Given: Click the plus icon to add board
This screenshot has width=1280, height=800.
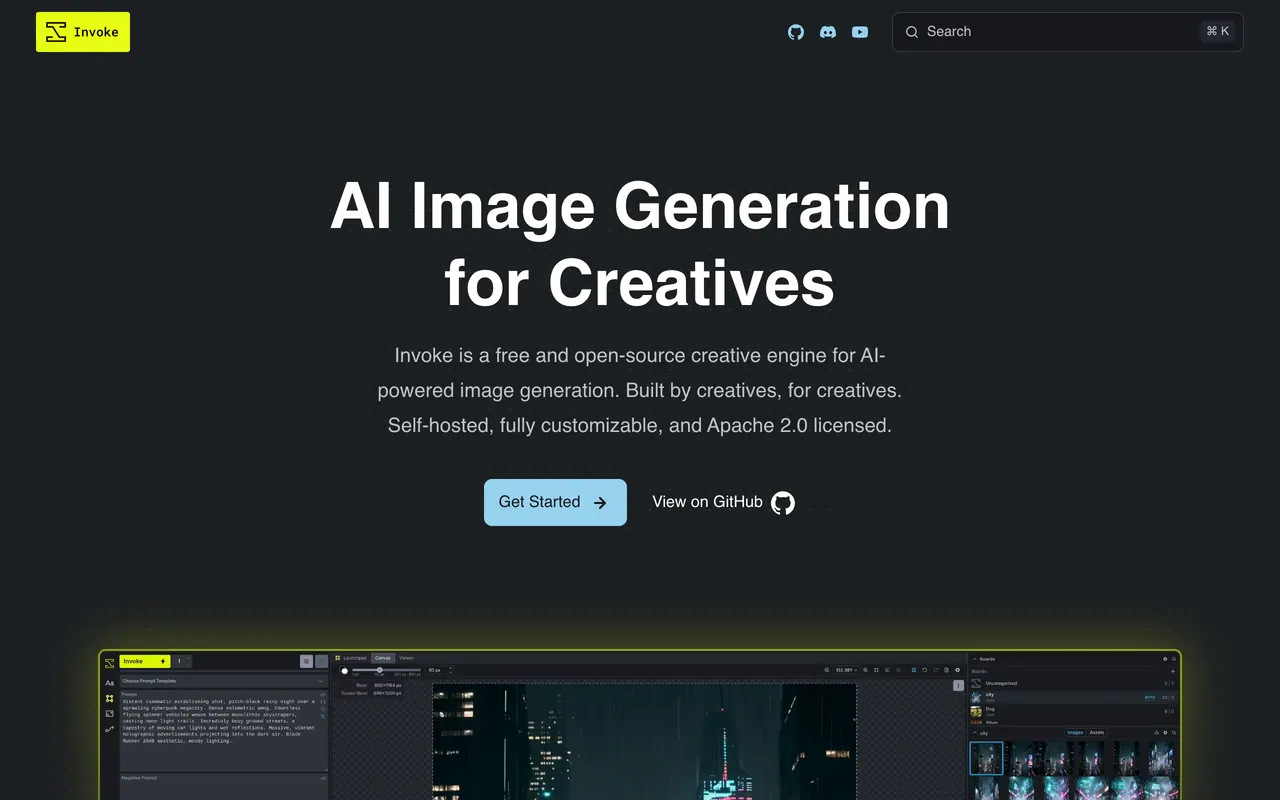Looking at the screenshot, I should point(1173,671).
